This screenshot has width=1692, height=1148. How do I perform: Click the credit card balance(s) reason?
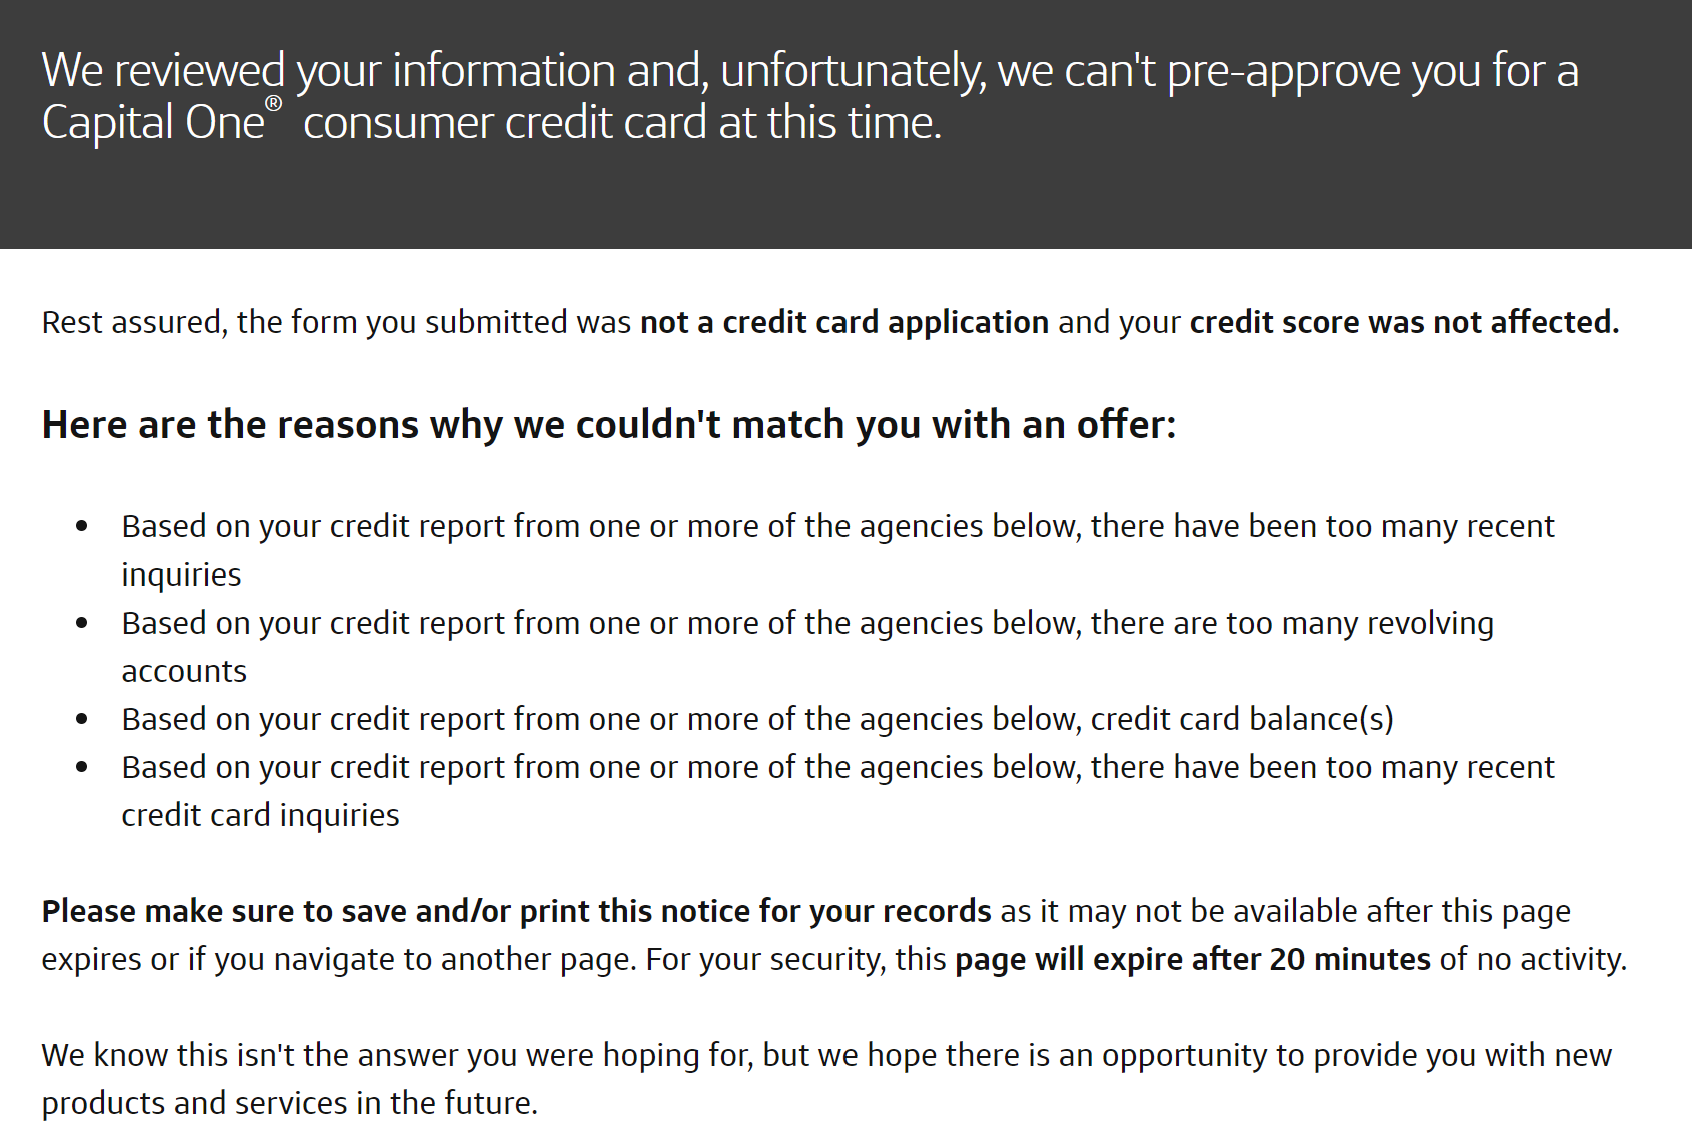pyautogui.click(x=757, y=719)
